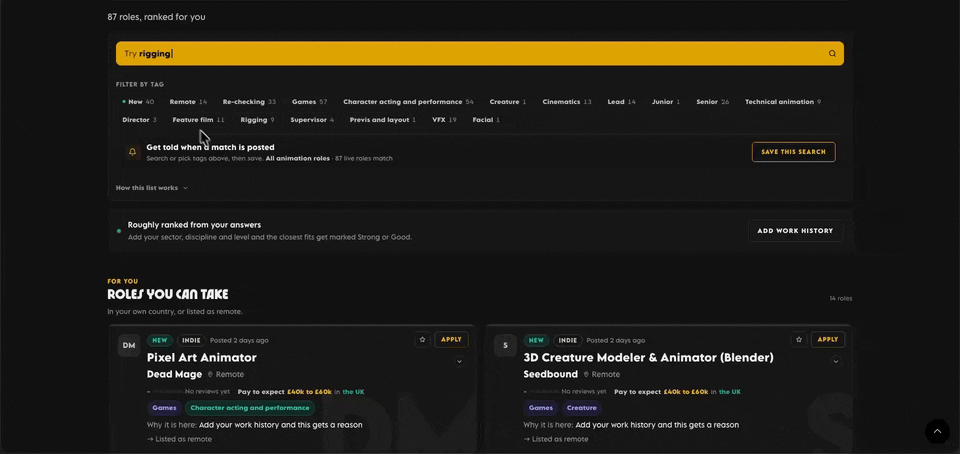Viewport: 960px width, 454px height.
Task: Filter by the Cinematics tag
Action: click(x=567, y=102)
